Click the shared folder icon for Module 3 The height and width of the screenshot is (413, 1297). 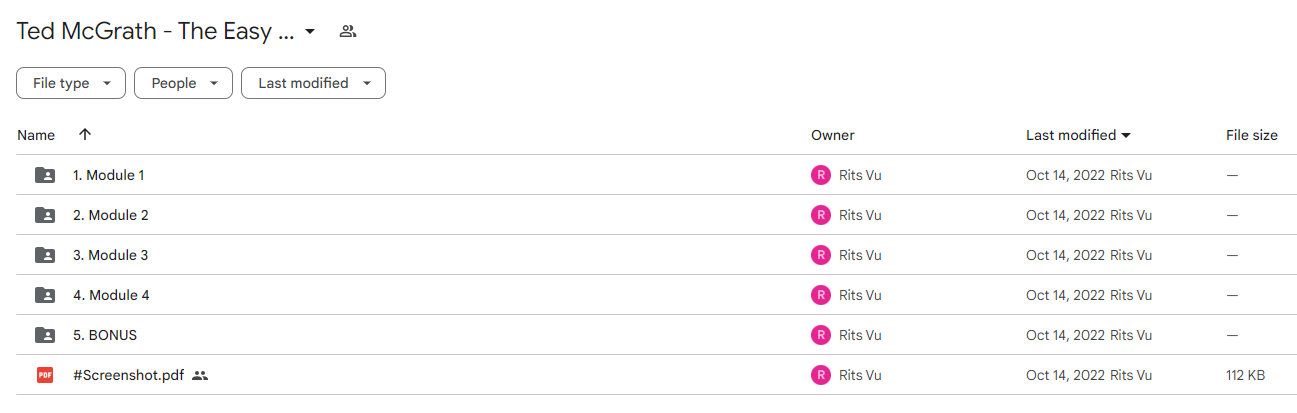tap(45, 255)
